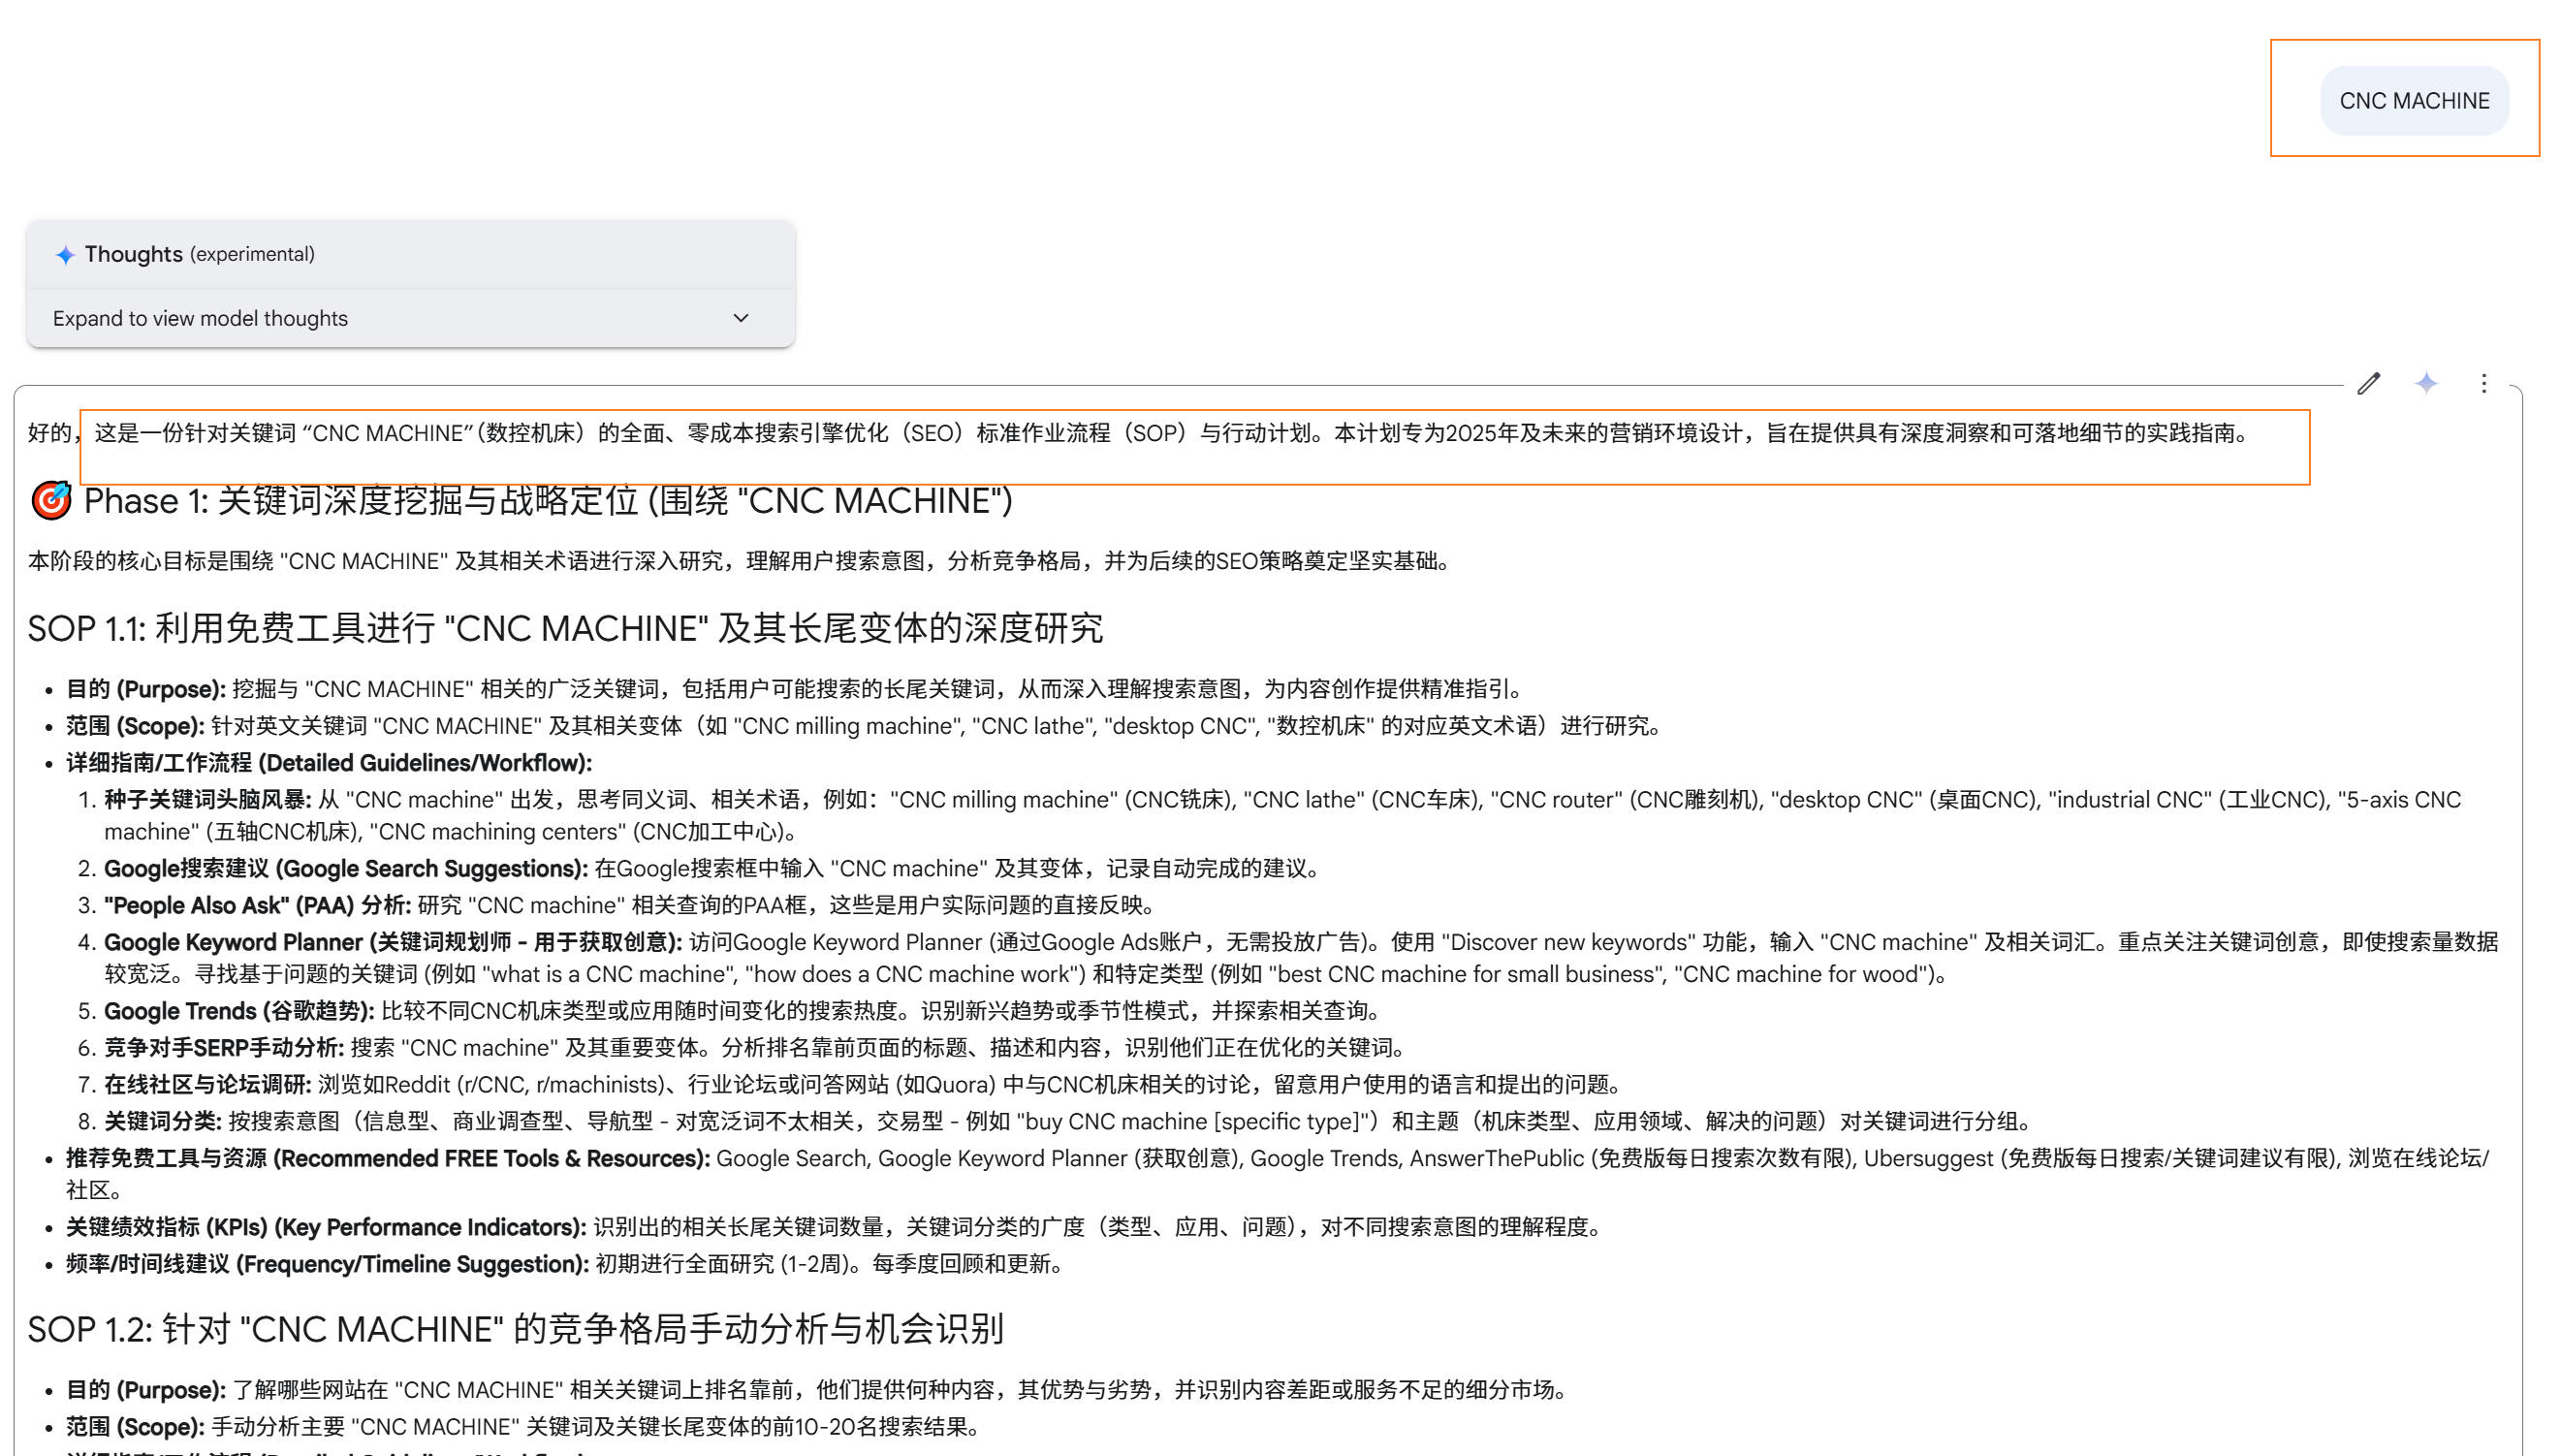Click the 范围 (Scope) bullet under SOP 1.2
This screenshot has height=1456, width=2561.
point(525,1427)
